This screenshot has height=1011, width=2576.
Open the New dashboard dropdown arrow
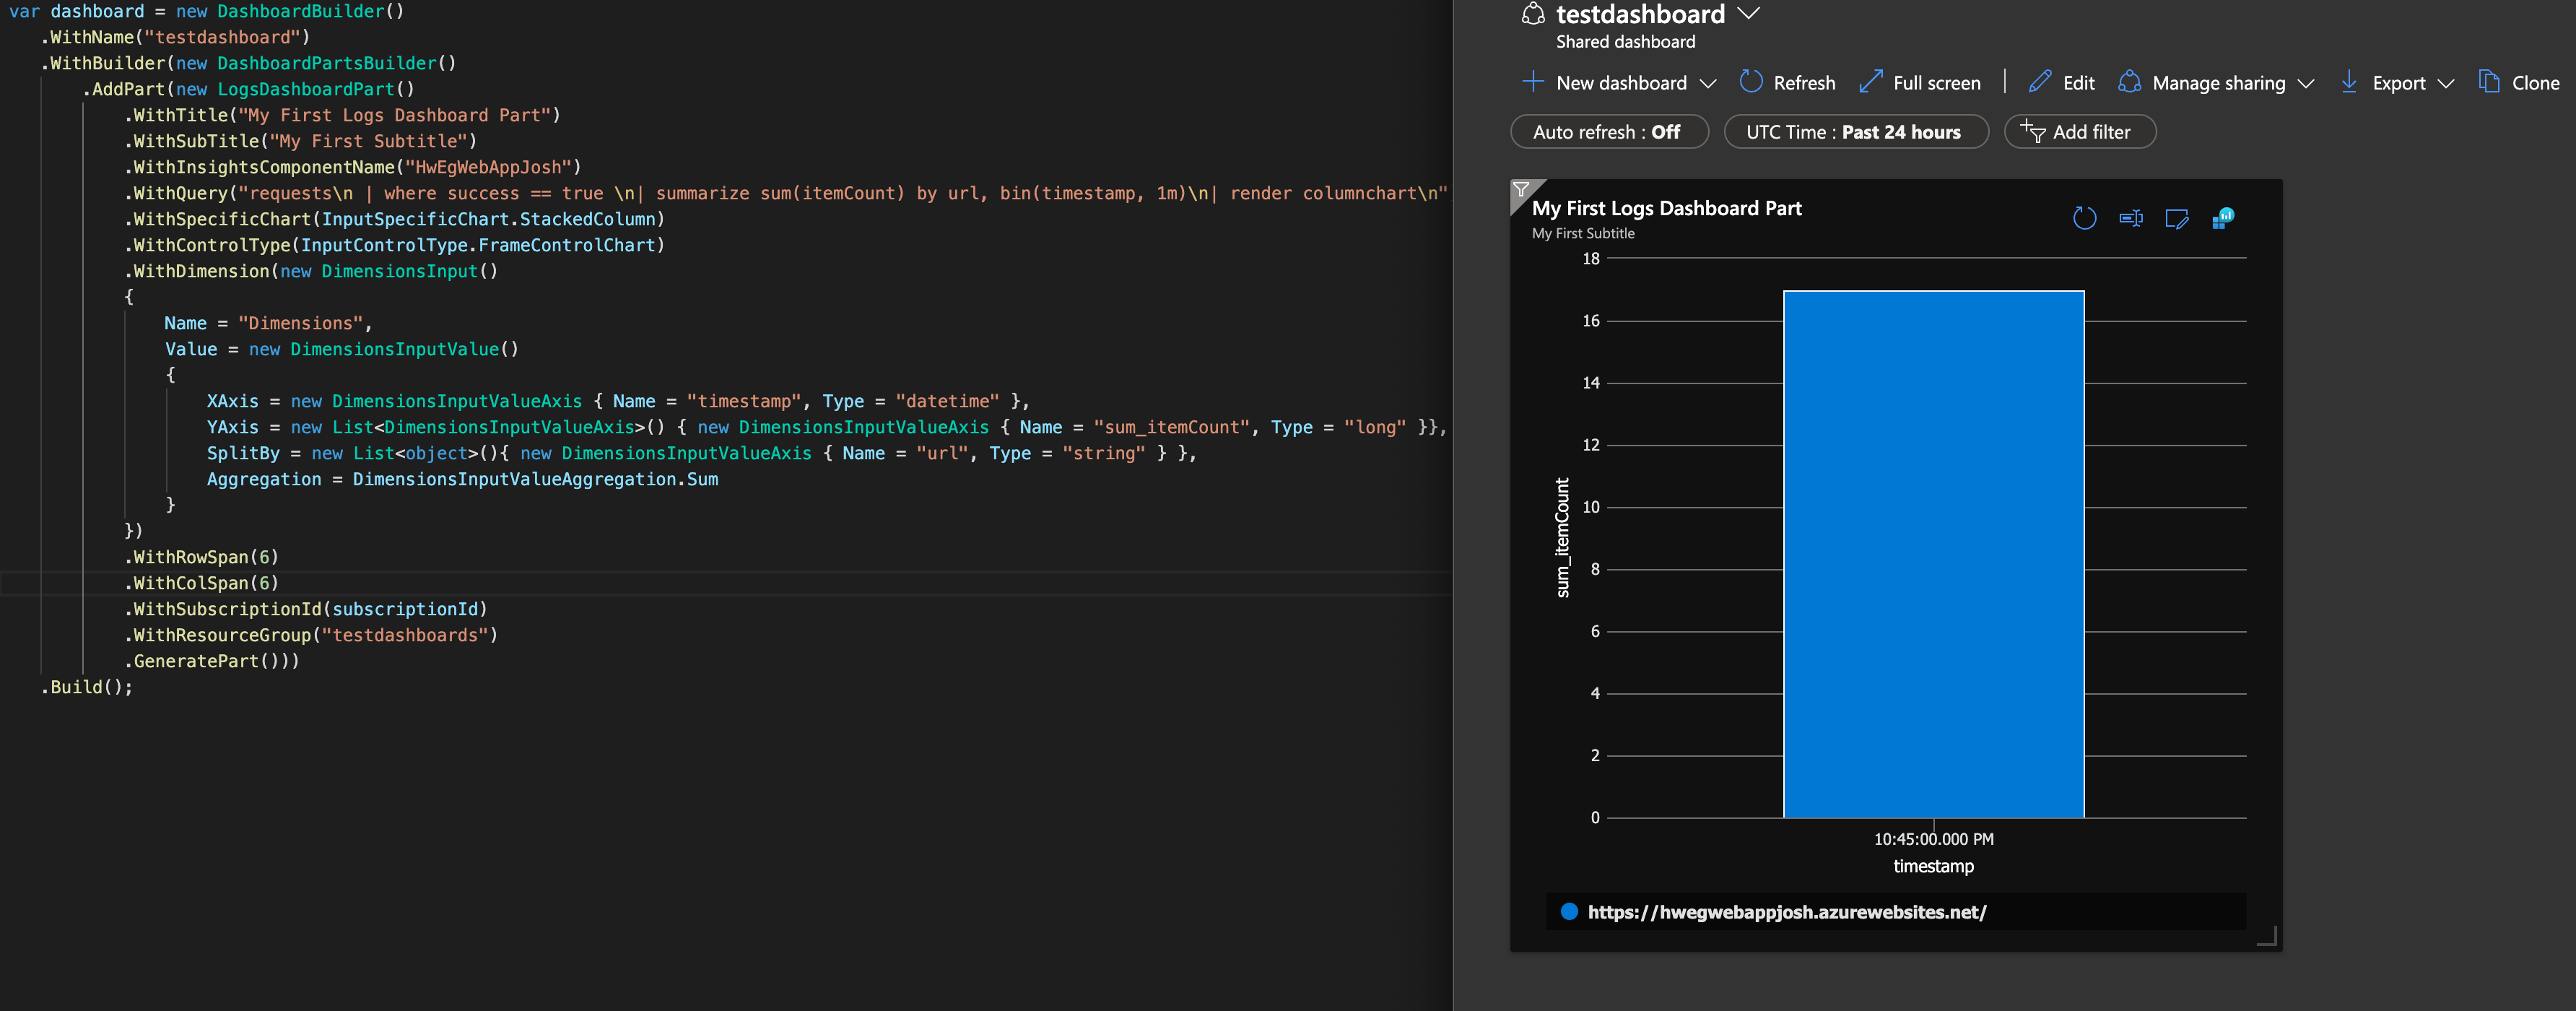[1708, 83]
